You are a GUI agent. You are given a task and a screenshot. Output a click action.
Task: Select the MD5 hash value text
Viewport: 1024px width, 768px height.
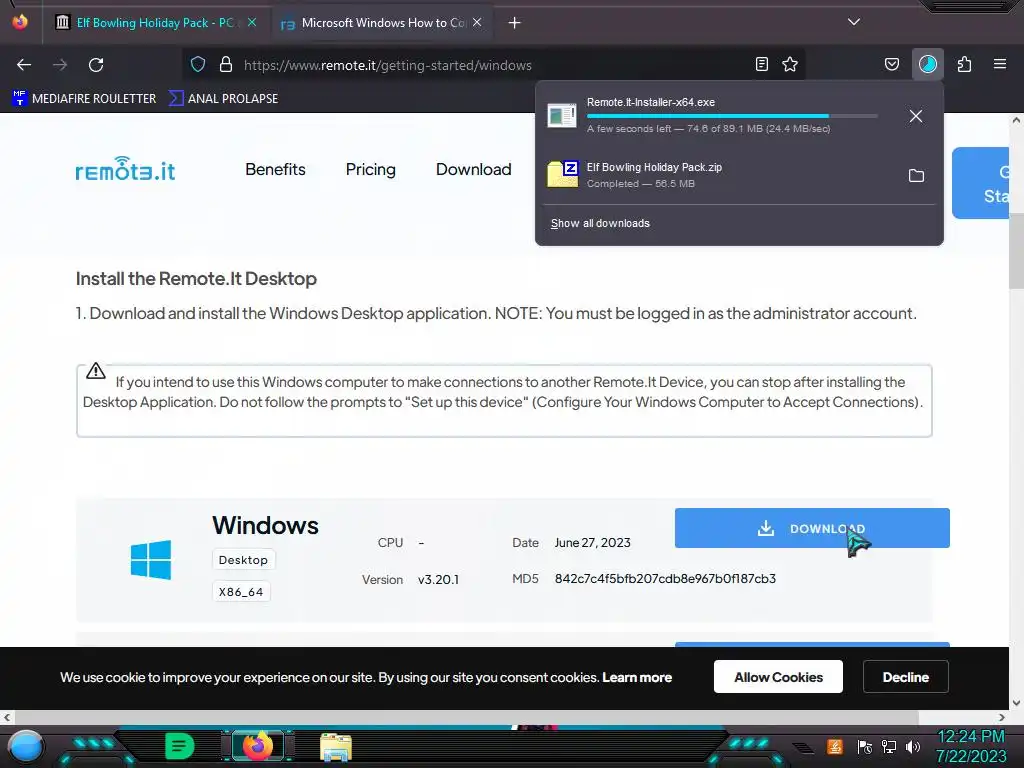click(665, 579)
